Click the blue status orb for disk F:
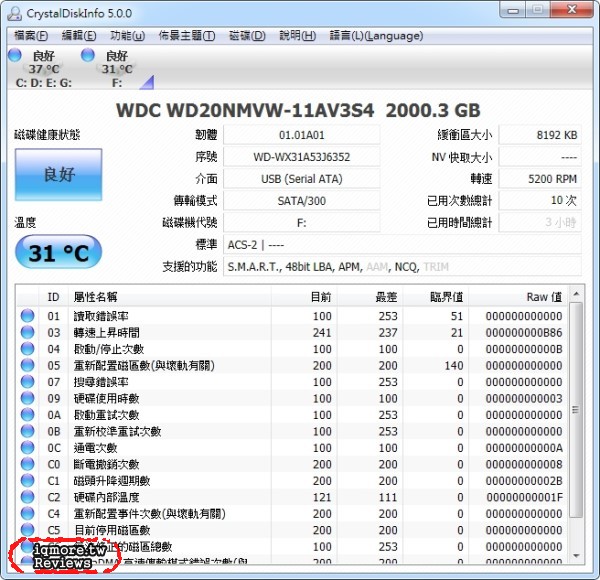600x580 pixels. pyautogui.click(x=88, y=55)
